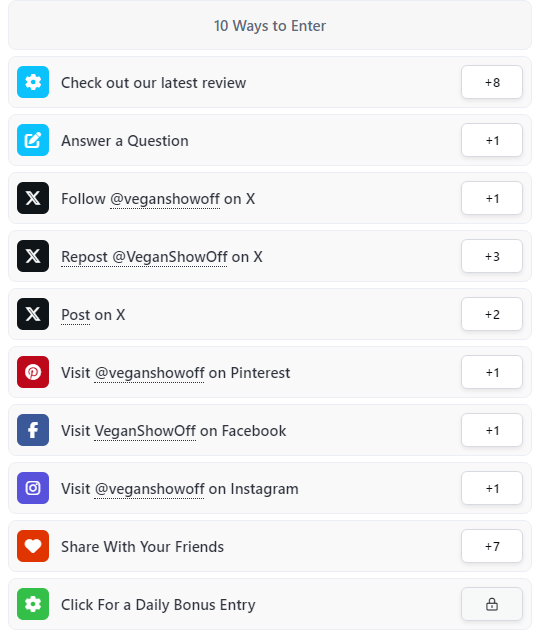Click the blue Facebook icon
540x636 pixels.
[33, 430]
